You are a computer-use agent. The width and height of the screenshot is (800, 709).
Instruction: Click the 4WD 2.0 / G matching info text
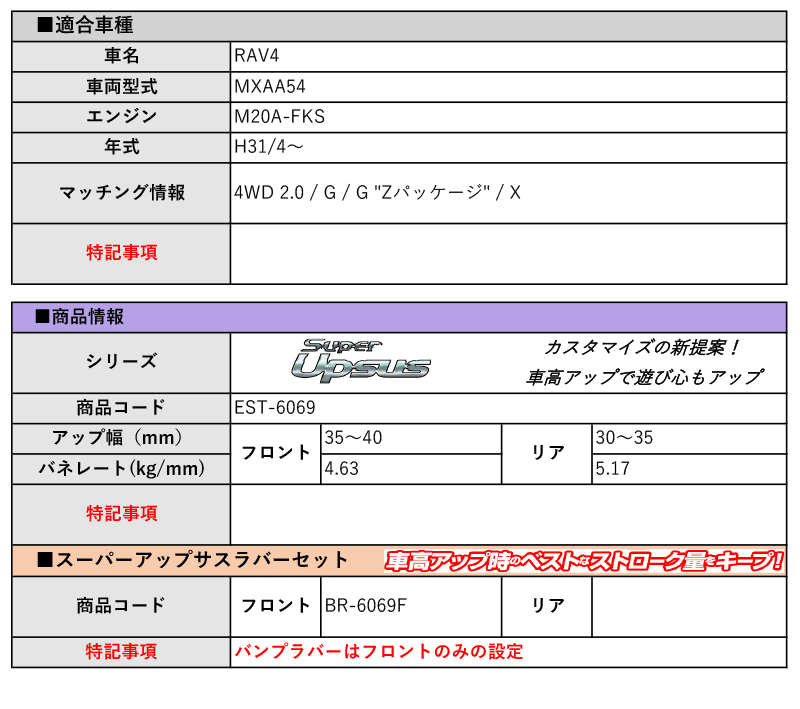(x=378, y=192)
